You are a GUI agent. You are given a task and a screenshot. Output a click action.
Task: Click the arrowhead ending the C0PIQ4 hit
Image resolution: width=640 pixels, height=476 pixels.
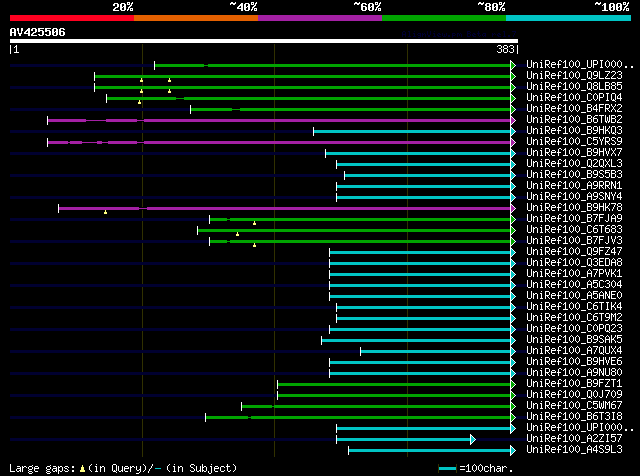point(513,98)
